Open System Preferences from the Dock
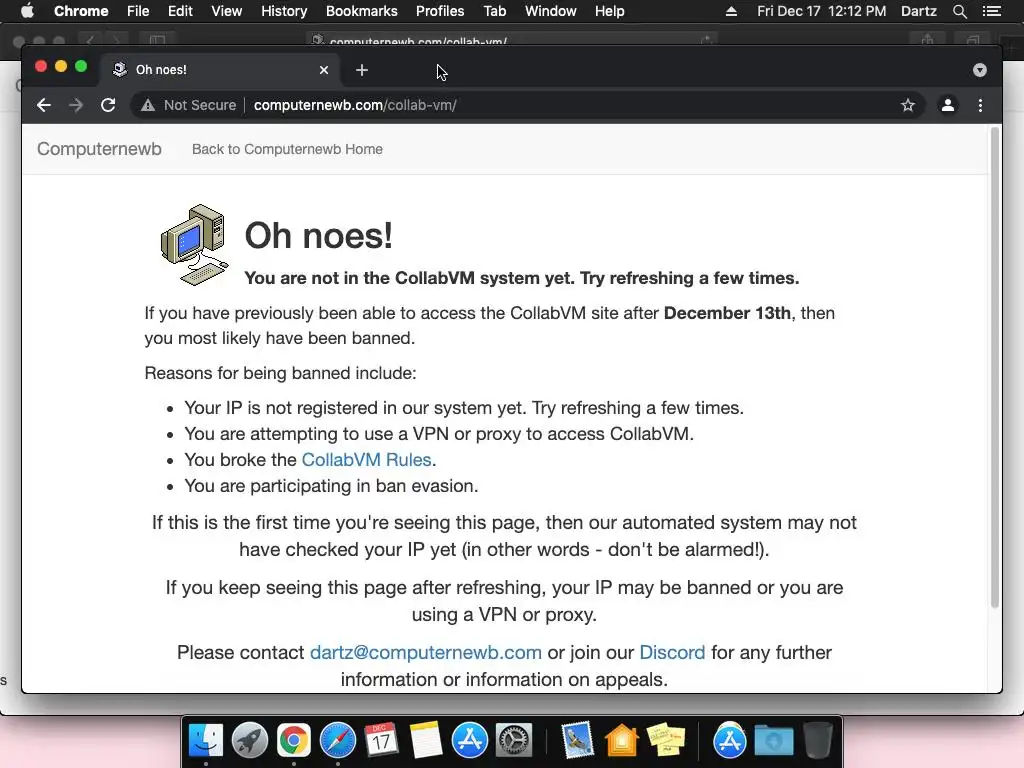The width and height of the screenshot is (1024, 768). [x=514, y=741]
